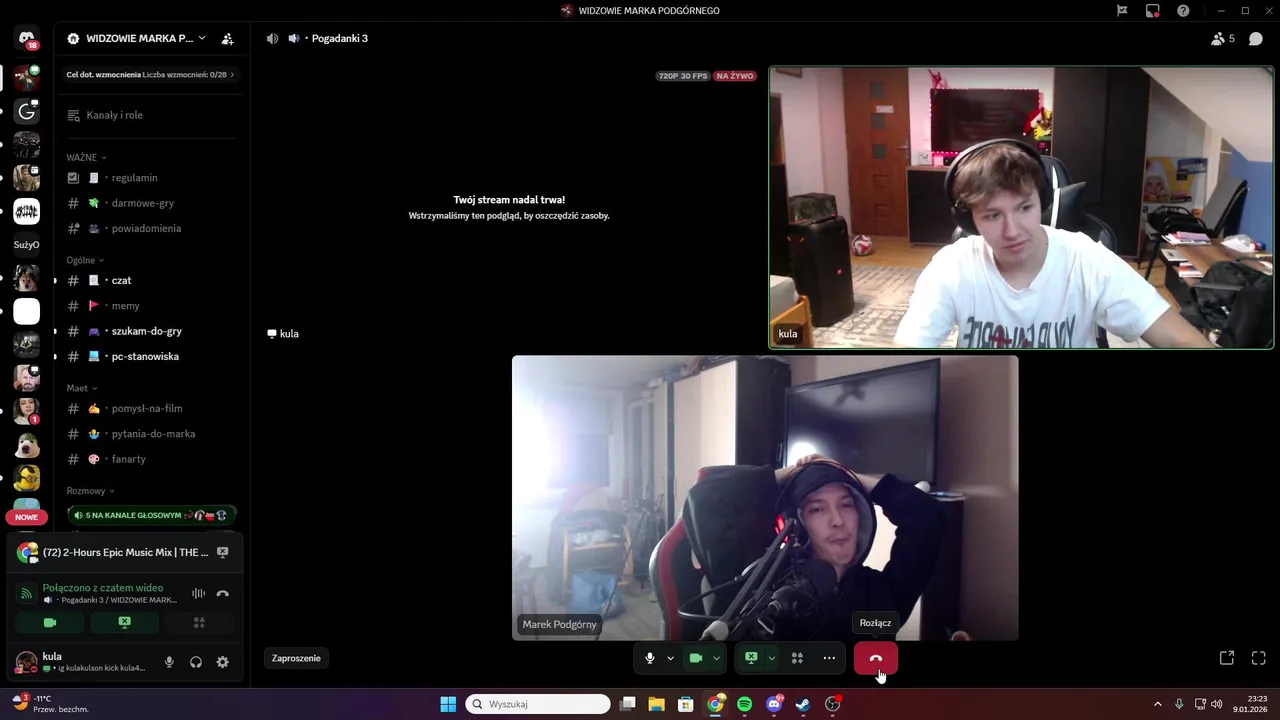Stop screen sharing in the call control bar
The image size is (1280, 720).
click(x=751, y=658)
